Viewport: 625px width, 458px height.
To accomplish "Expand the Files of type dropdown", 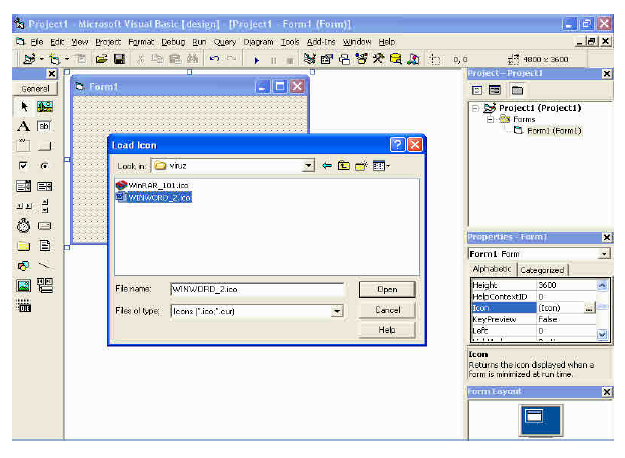I will 337,311.
